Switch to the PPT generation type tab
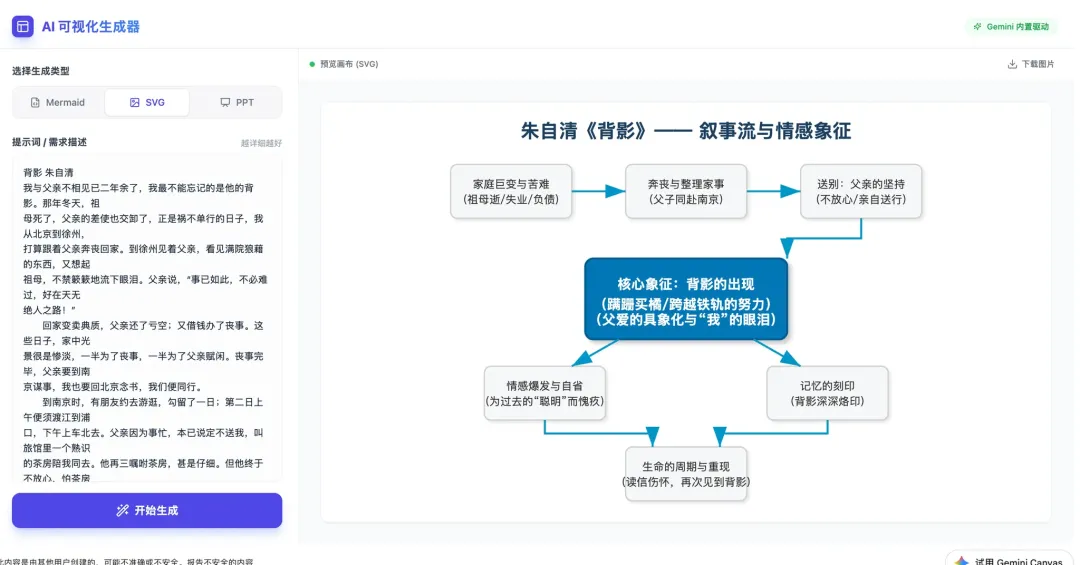This screenshot has height=565, width=1080. 236,103
